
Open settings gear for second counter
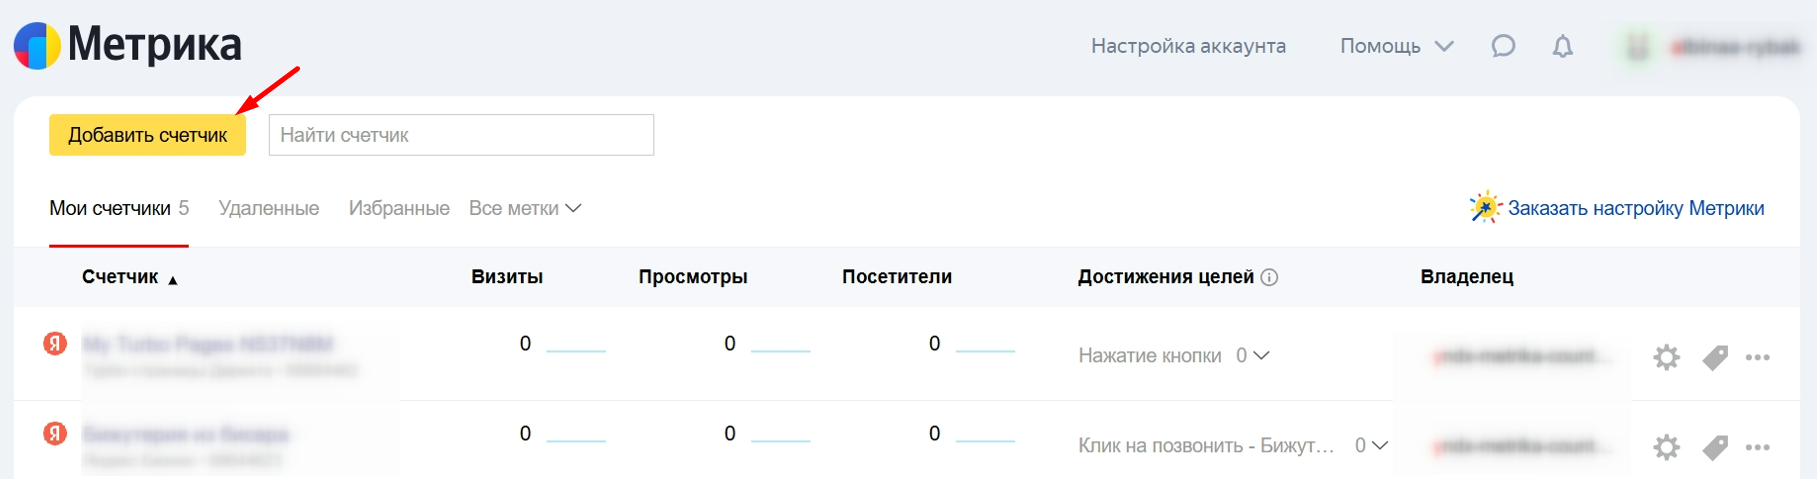[x=1666, y=447]
